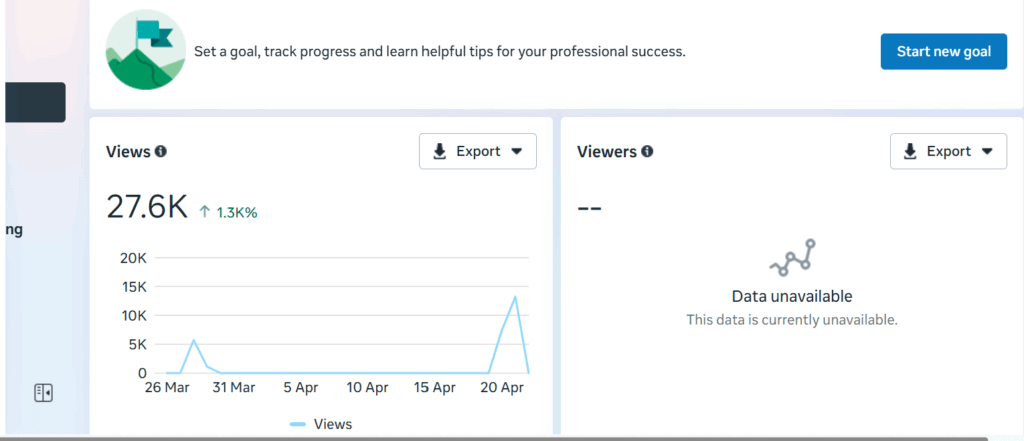Click download icon in Viewers Export button
The image size is (1024, 441).
click(x=910, y=152)
